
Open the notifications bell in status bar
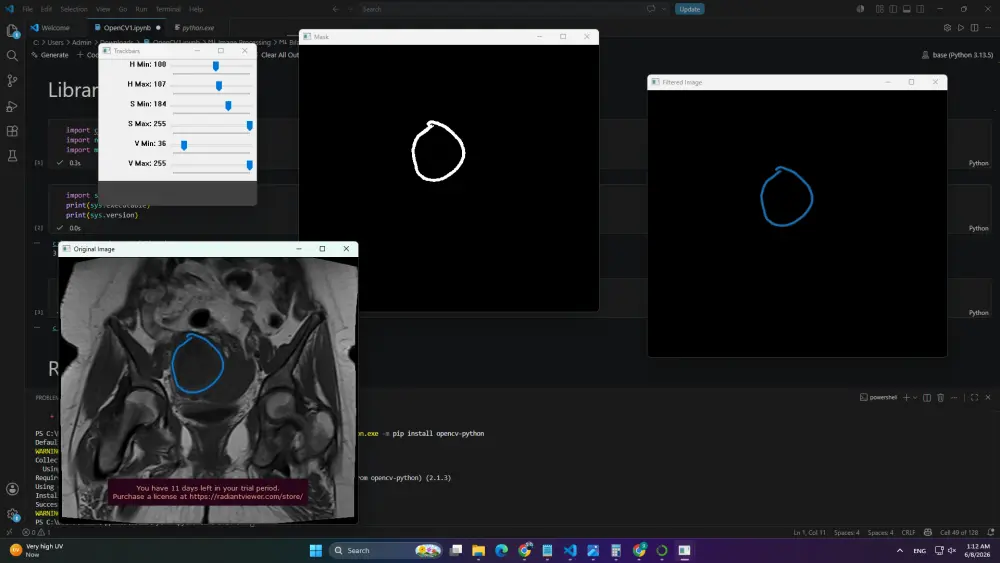[x=990, y=532]
